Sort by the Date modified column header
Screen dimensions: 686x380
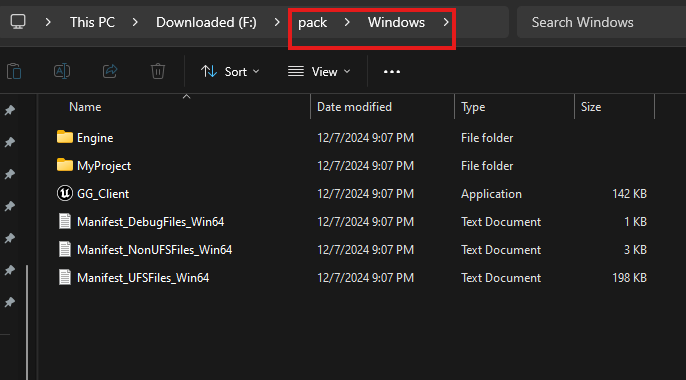[x=354, y=107]
